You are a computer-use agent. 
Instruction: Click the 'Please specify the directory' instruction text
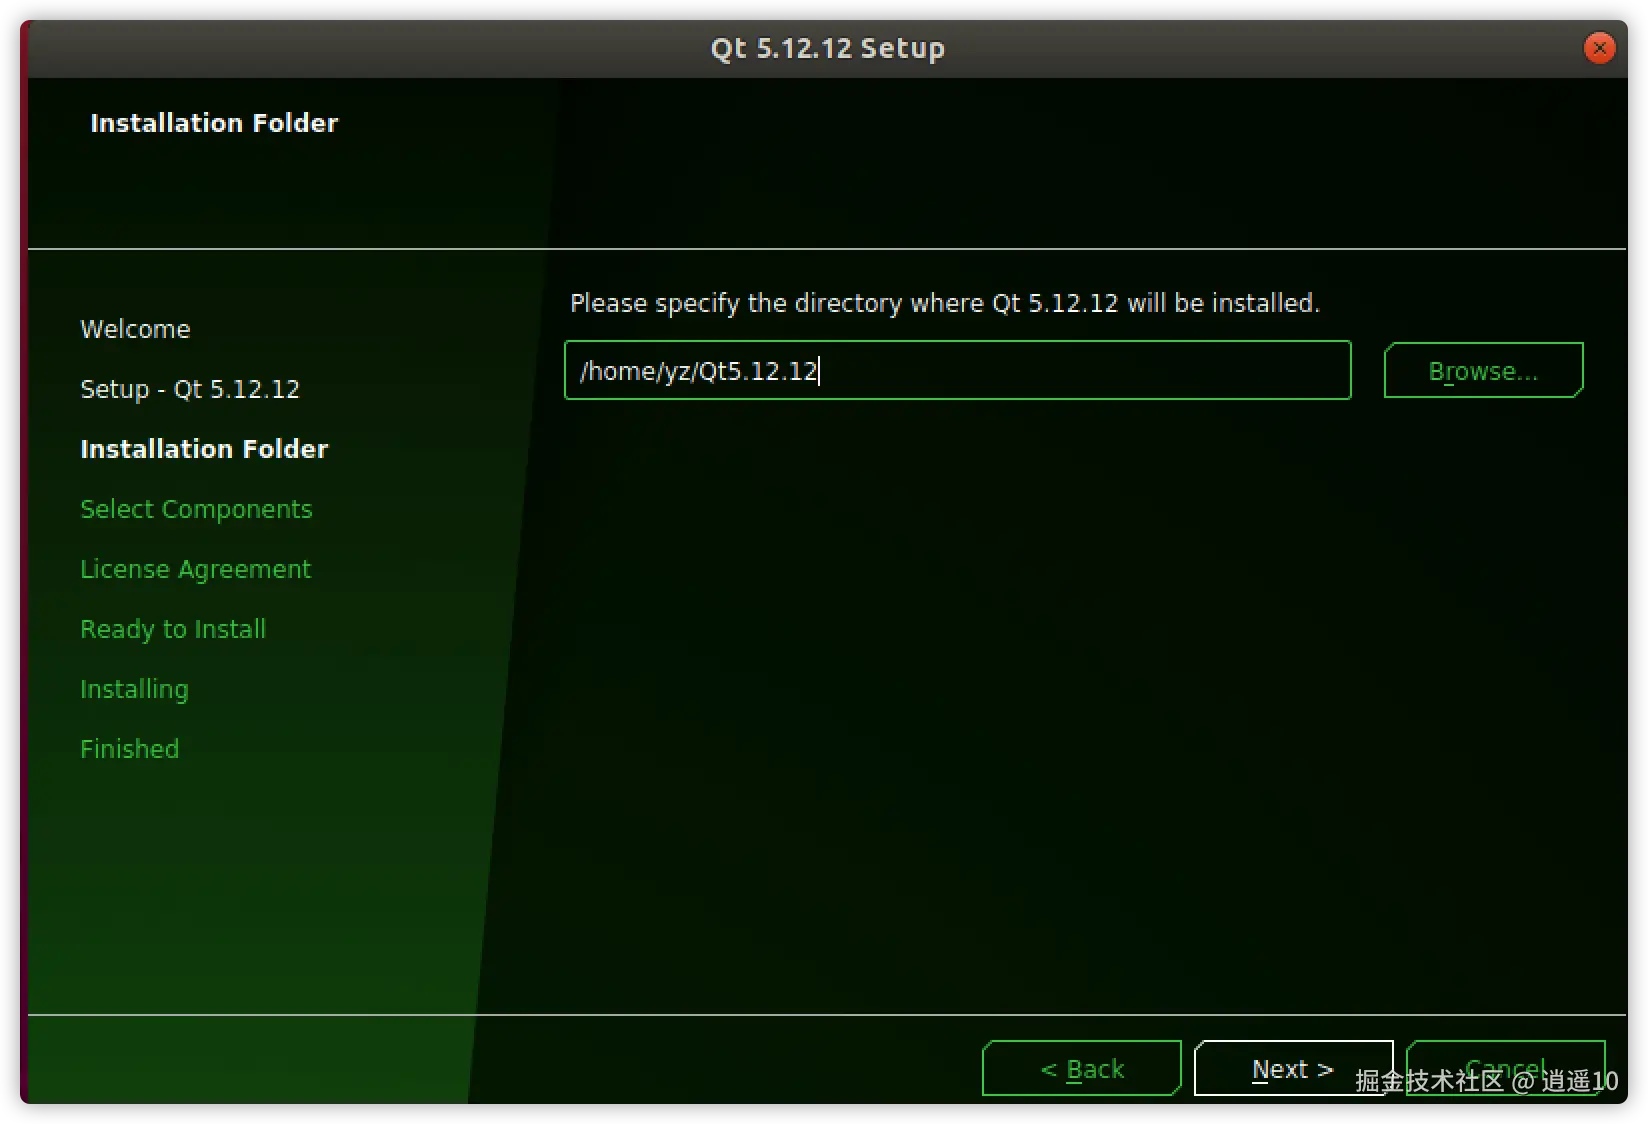tap(945, 303)
